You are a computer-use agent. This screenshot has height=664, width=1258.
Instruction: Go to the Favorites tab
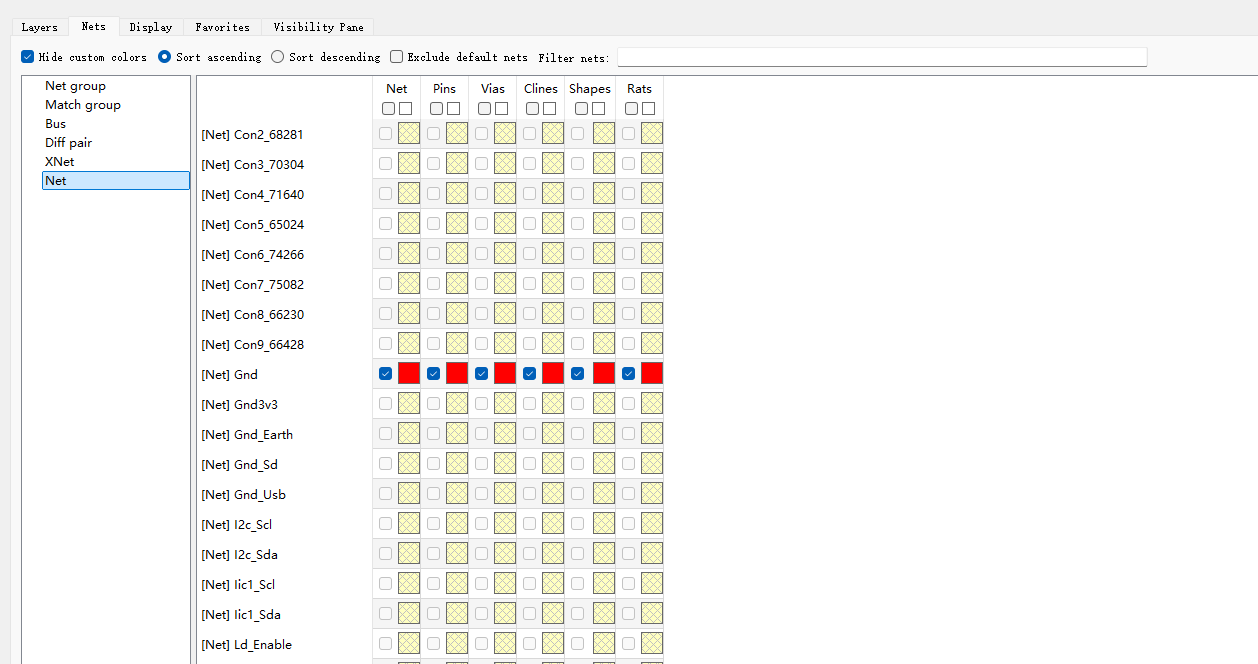222,27
